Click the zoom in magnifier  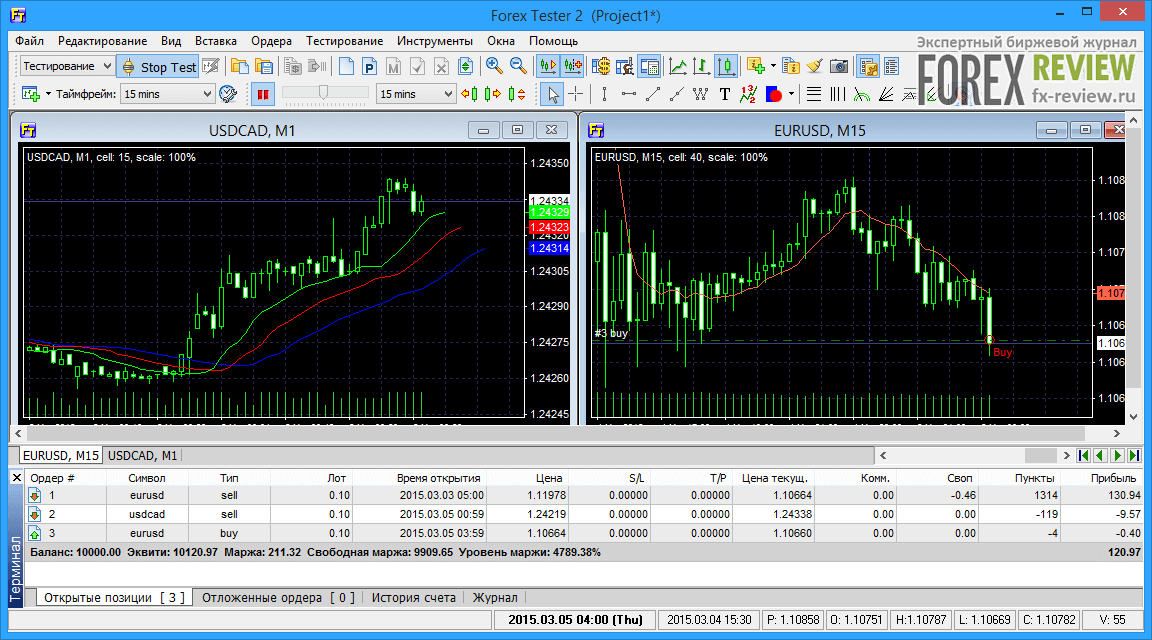pos(494,67)
